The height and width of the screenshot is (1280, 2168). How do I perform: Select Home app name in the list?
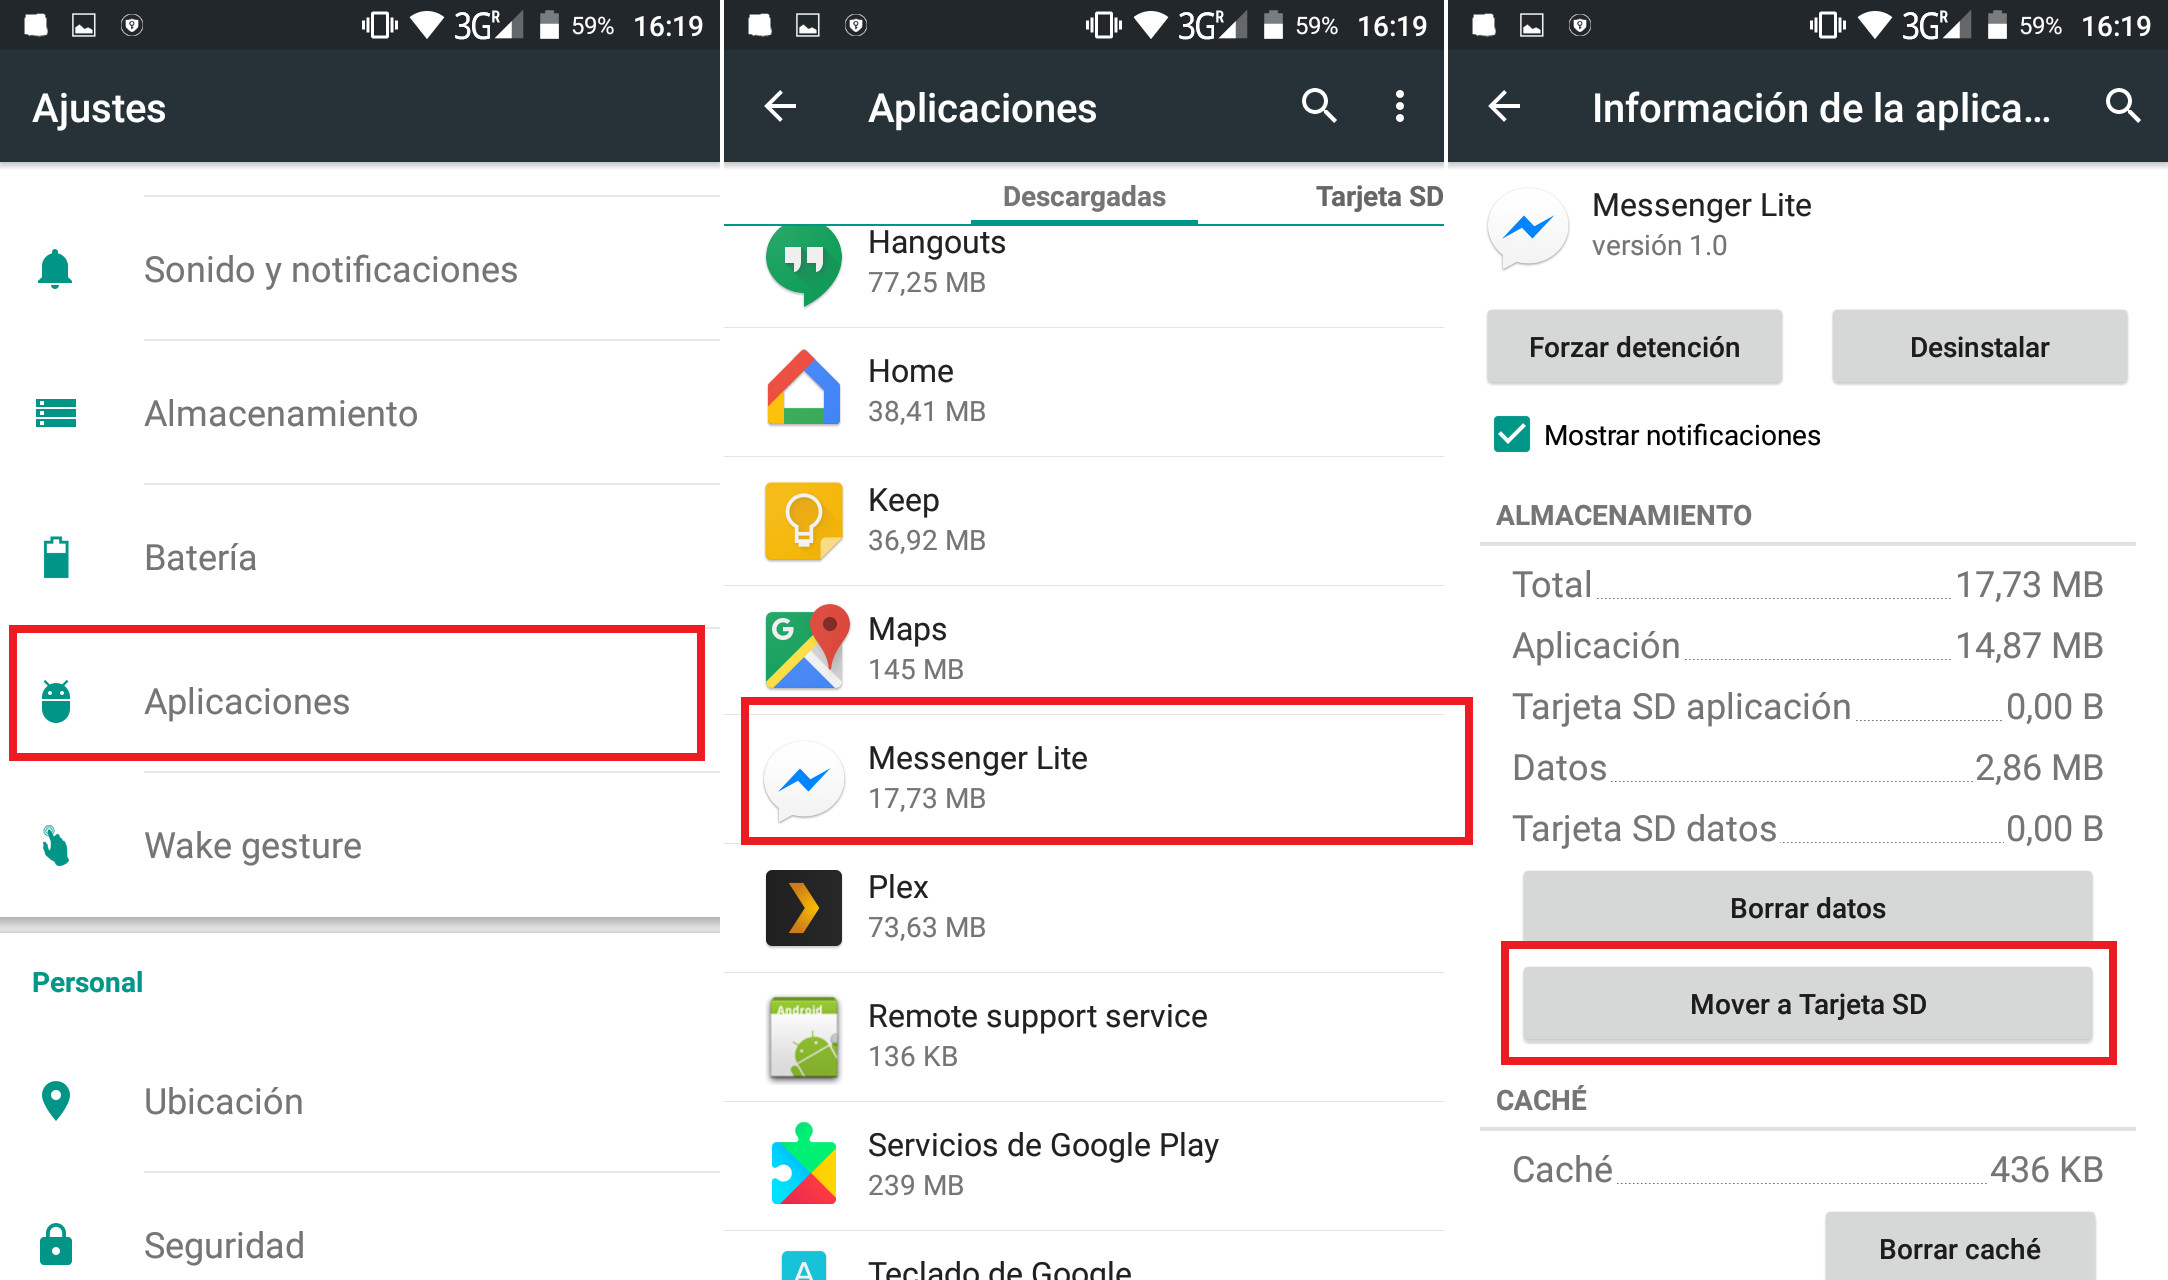tap(911, 371)
